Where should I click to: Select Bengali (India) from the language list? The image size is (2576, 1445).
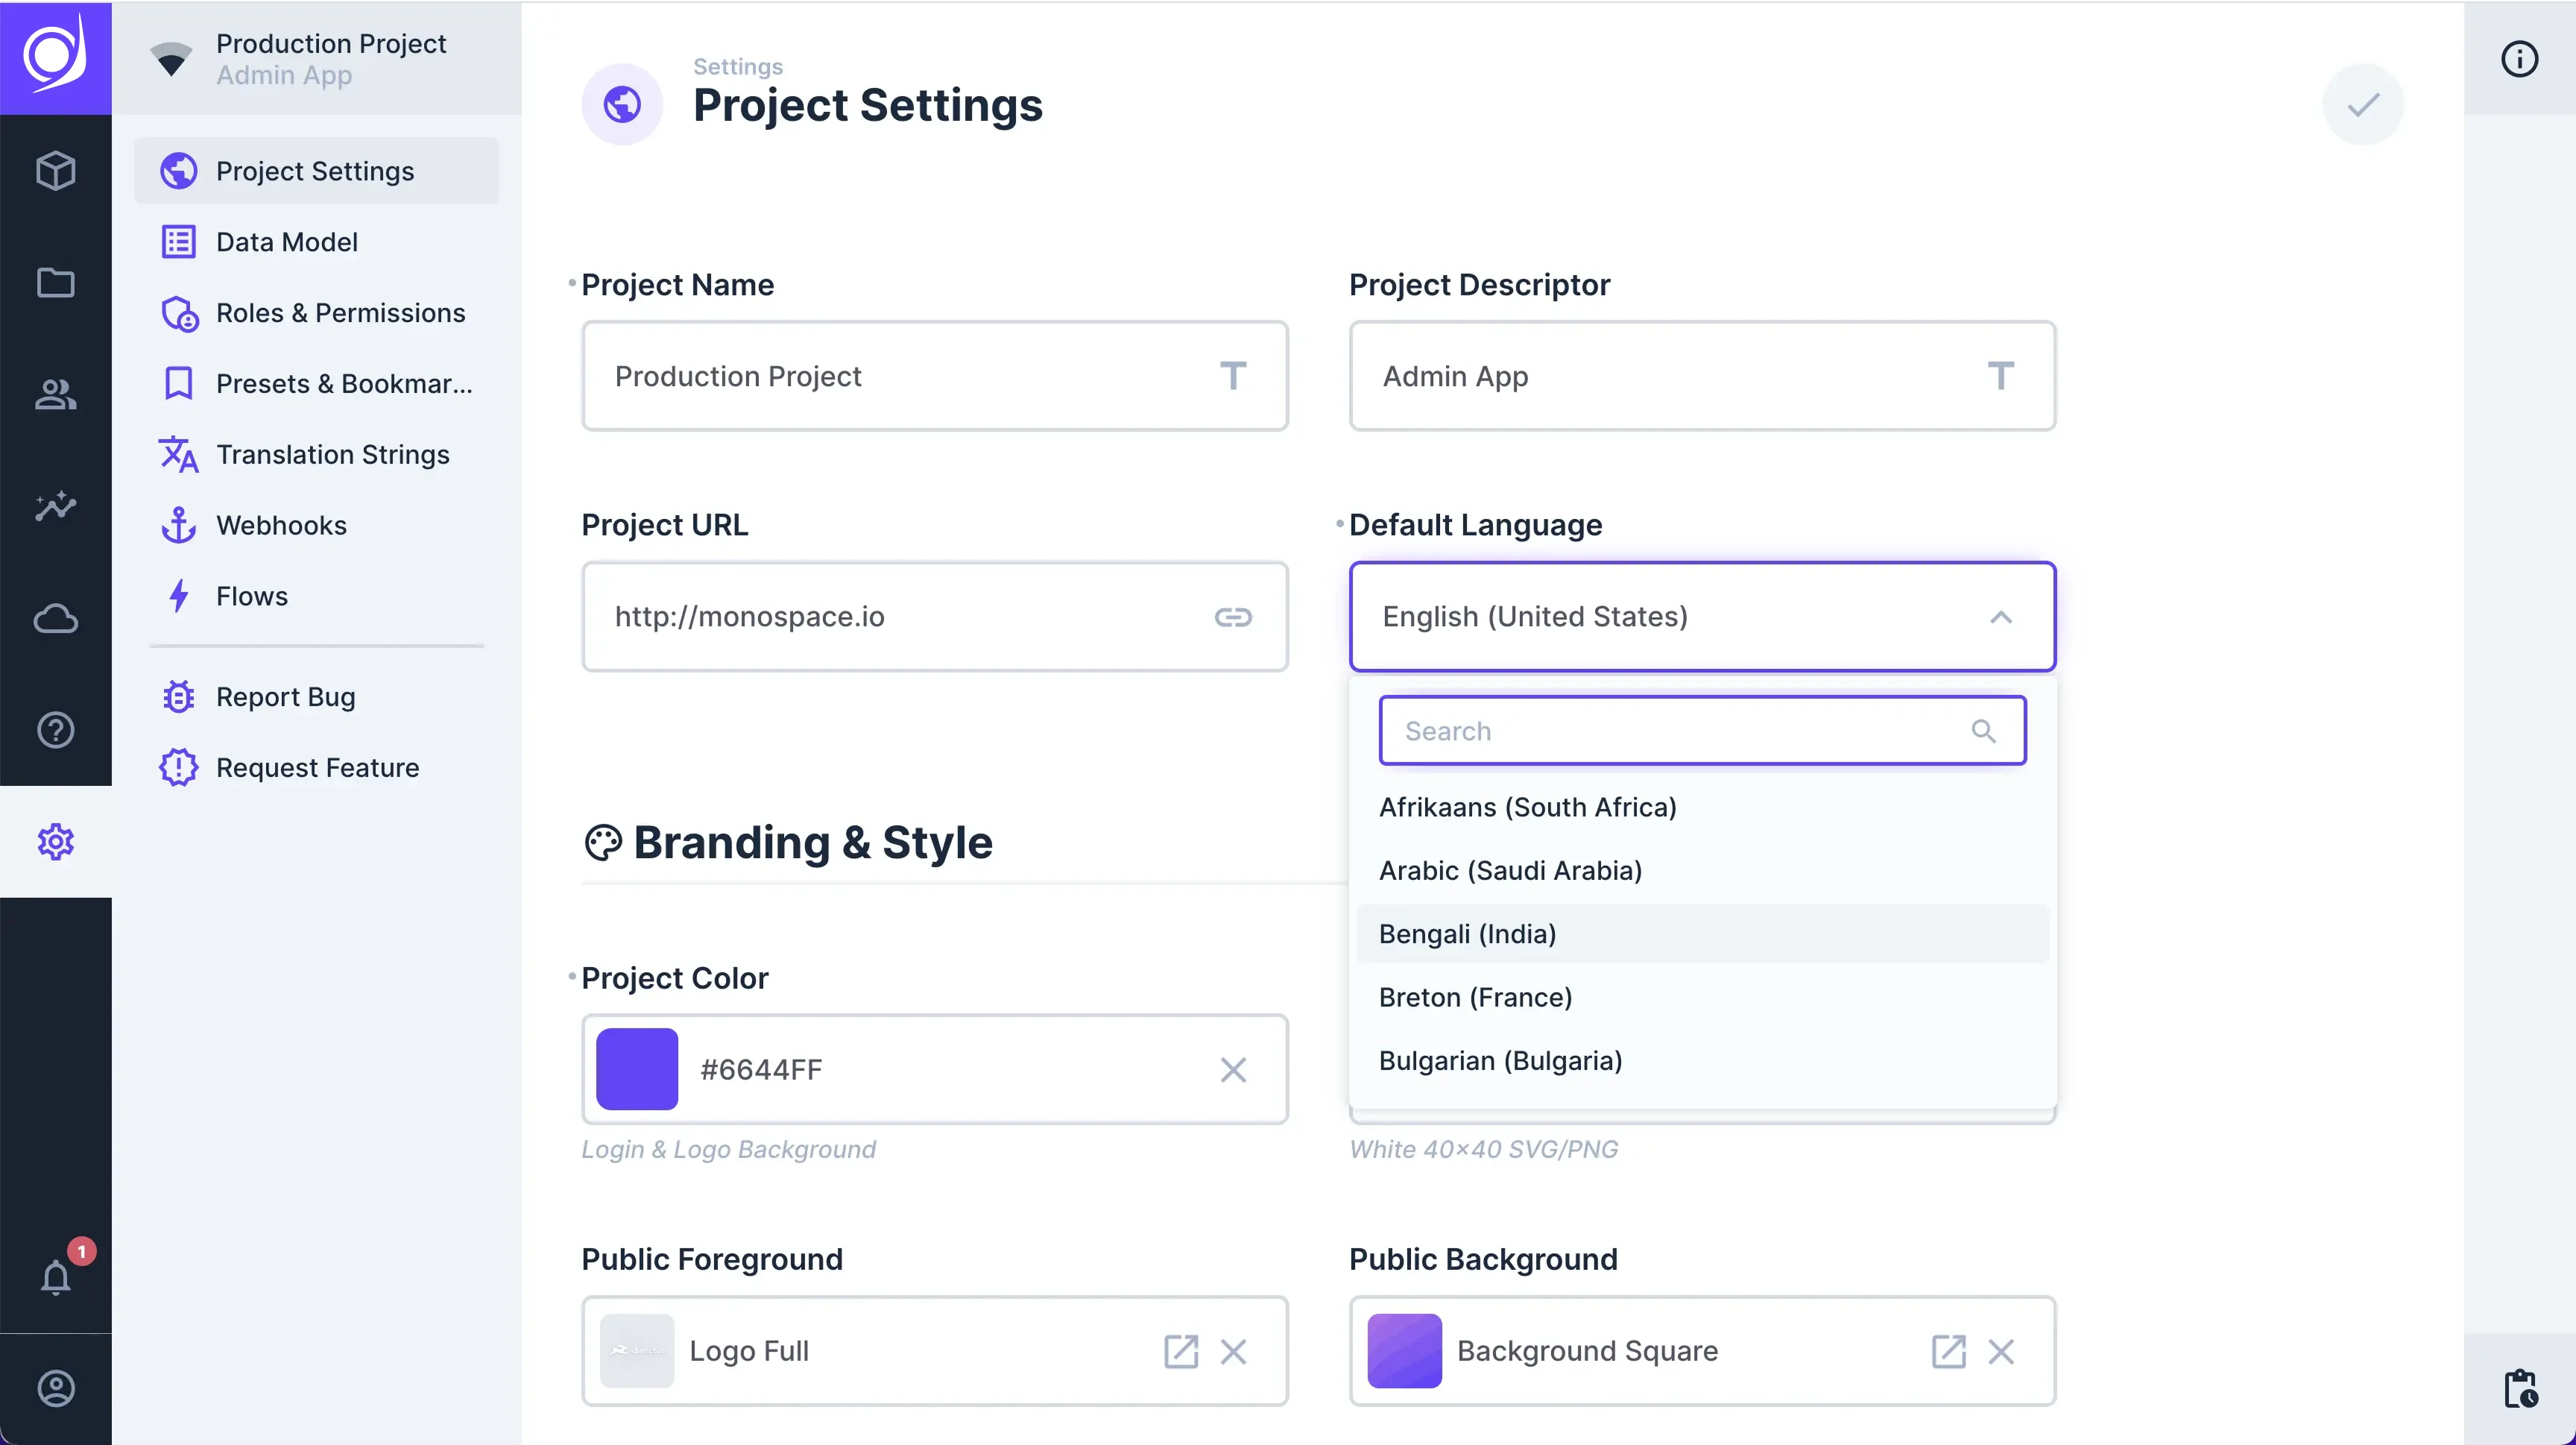(1467, 933)
